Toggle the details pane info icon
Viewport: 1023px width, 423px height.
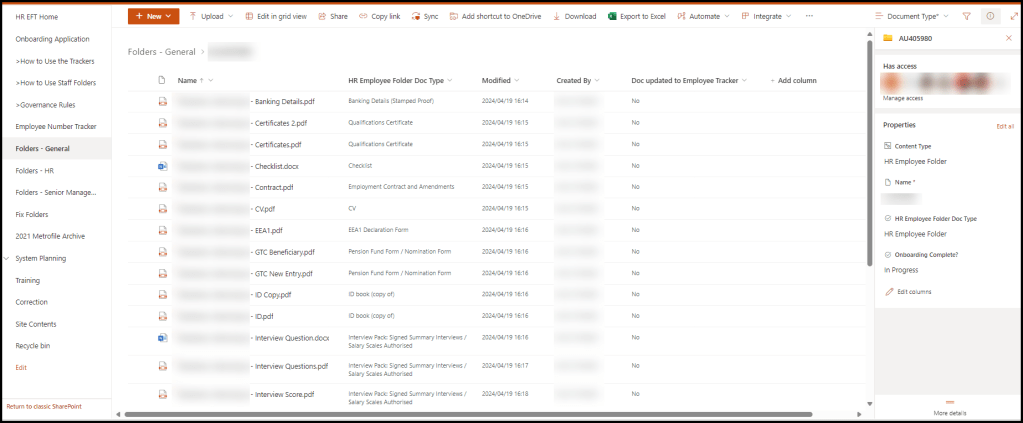(991, 17)
